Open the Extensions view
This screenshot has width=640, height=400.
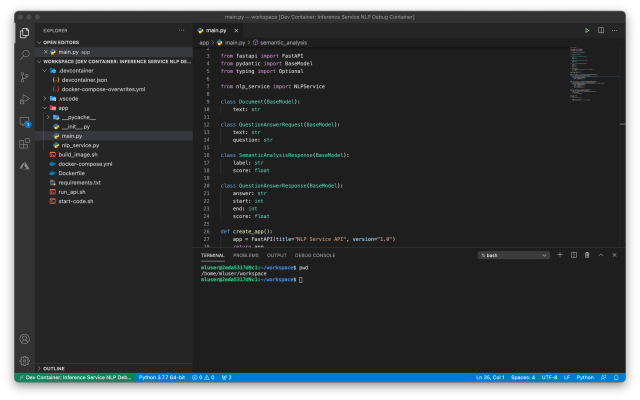24,144
